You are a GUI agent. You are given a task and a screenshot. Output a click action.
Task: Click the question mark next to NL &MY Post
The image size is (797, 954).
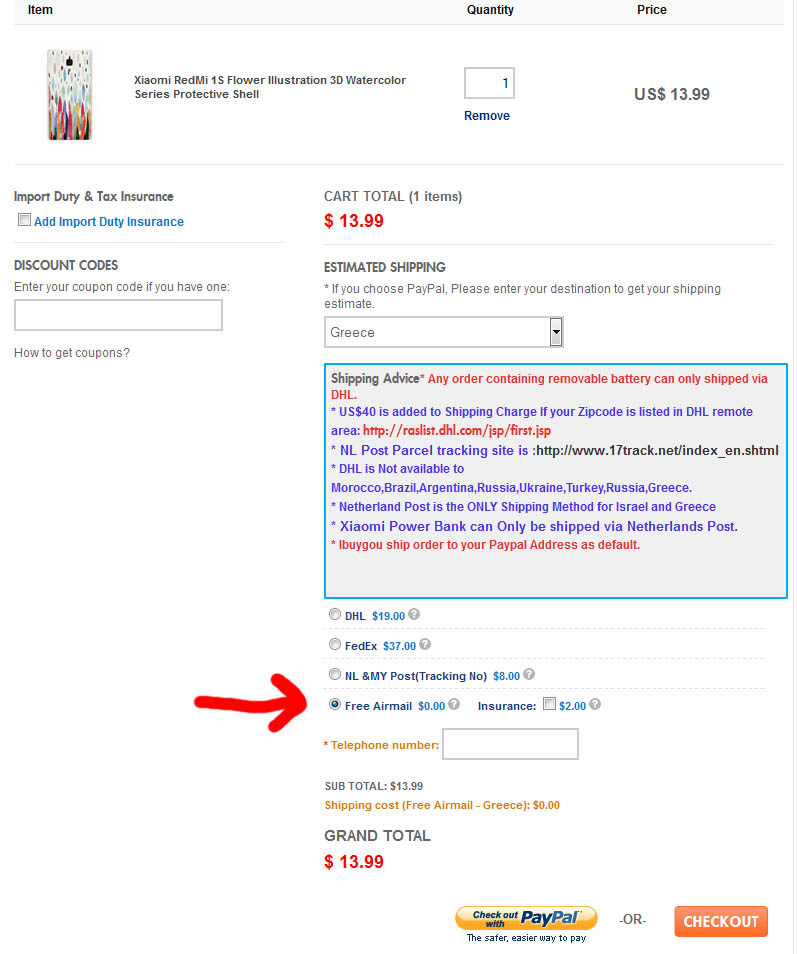(x=529, y=674)
